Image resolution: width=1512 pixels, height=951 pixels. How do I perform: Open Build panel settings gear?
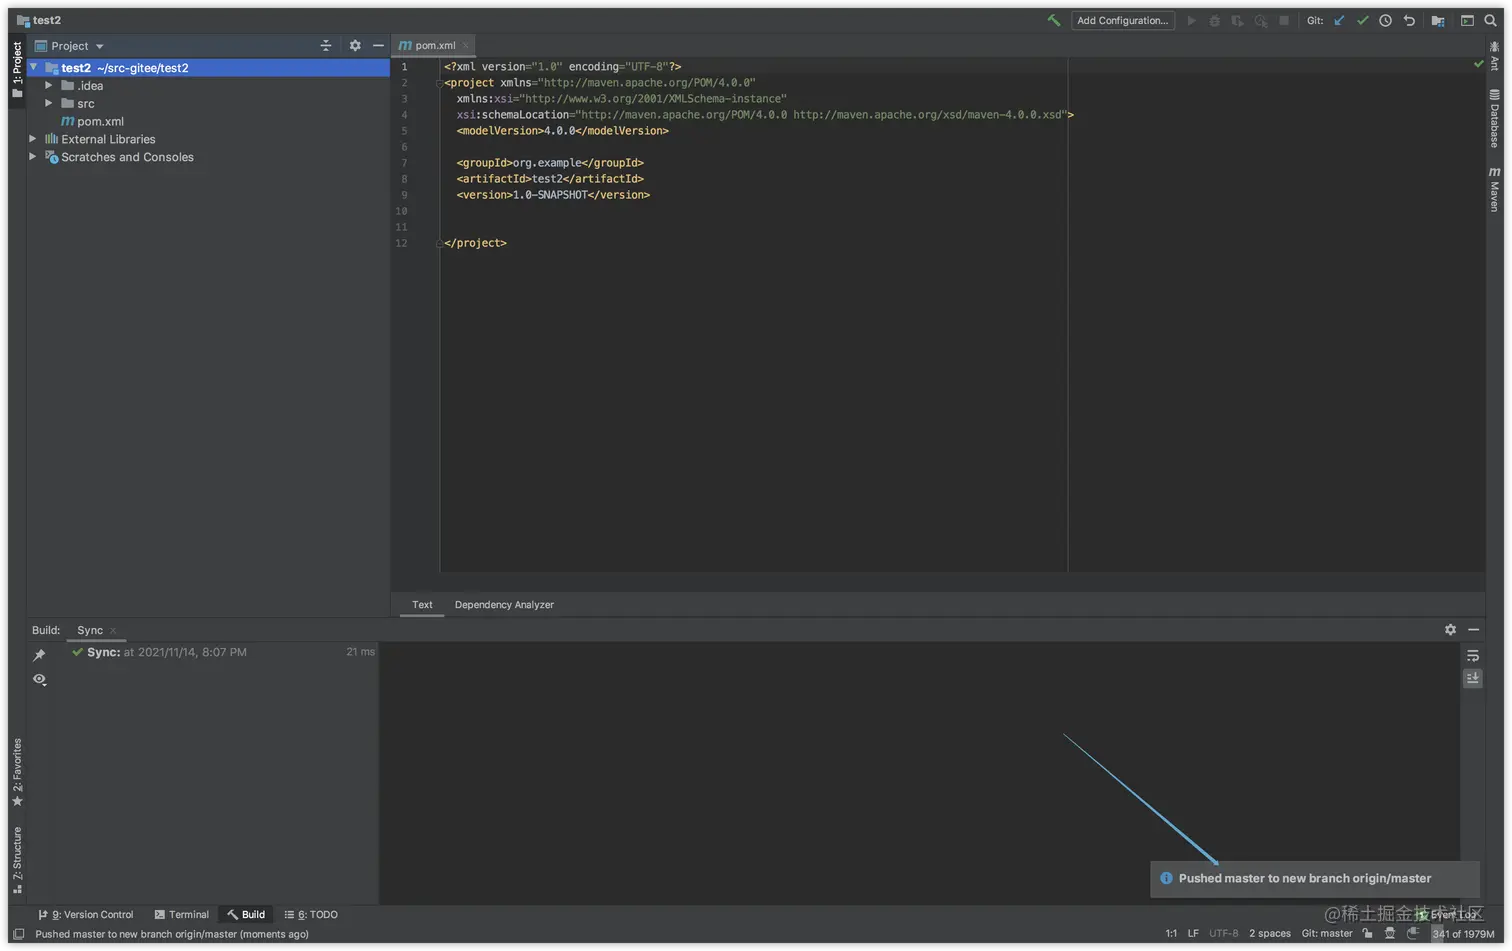1450,630
